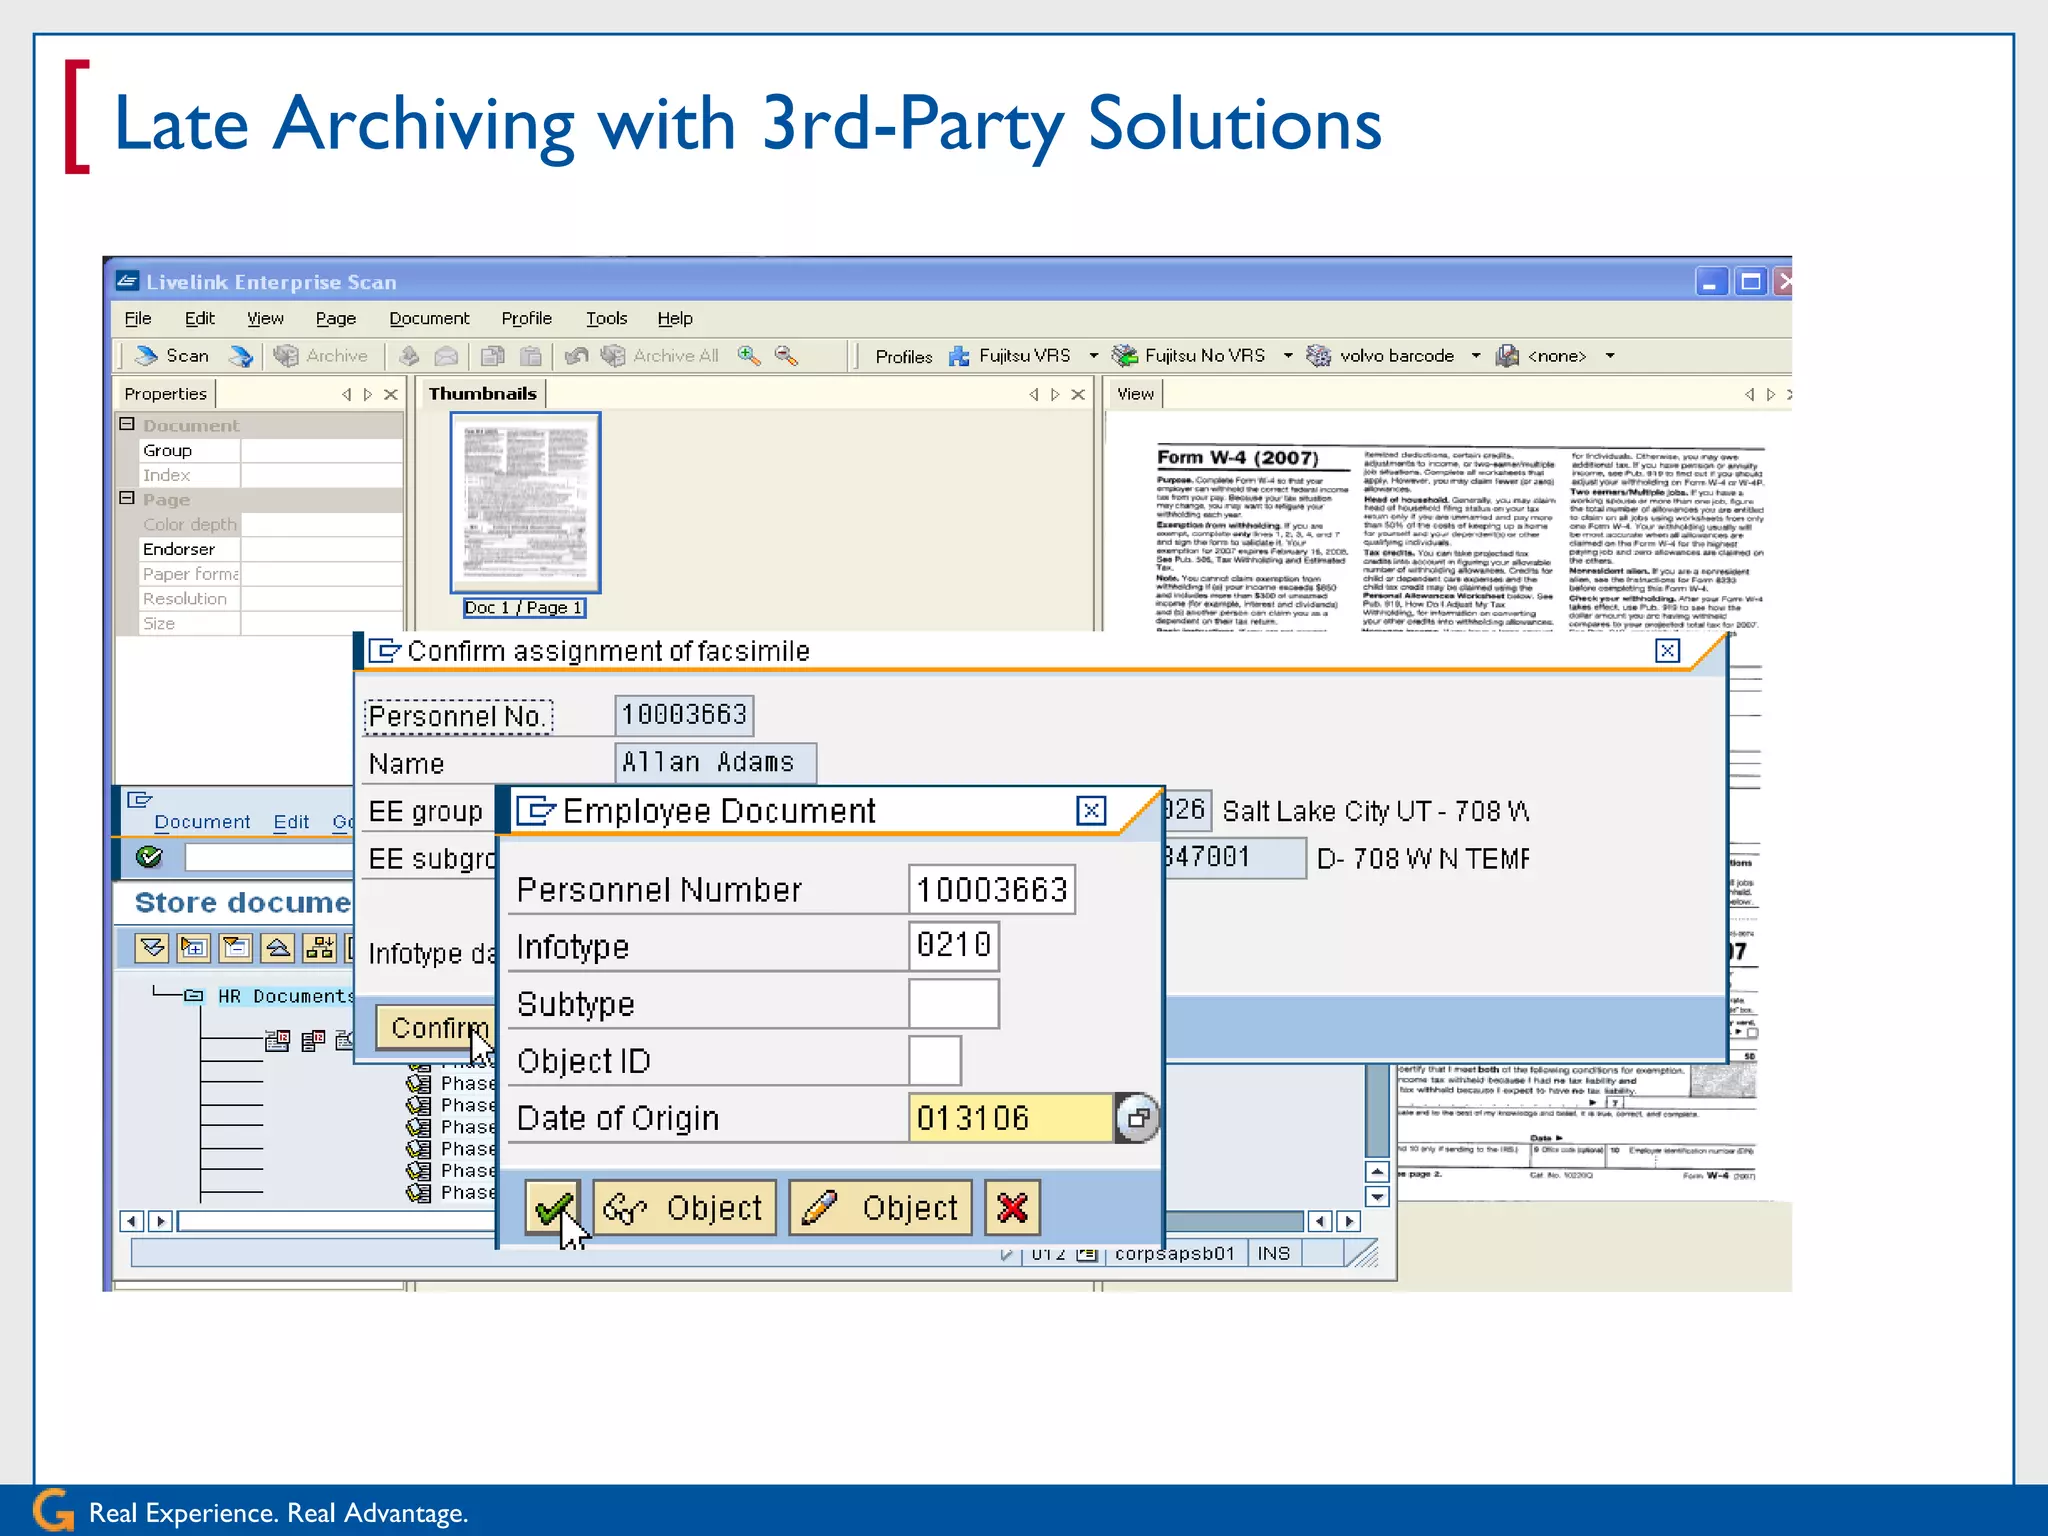2048x1536 pixels.
Task: Click the green checkmark continue button
Action: click(552, 1208)
